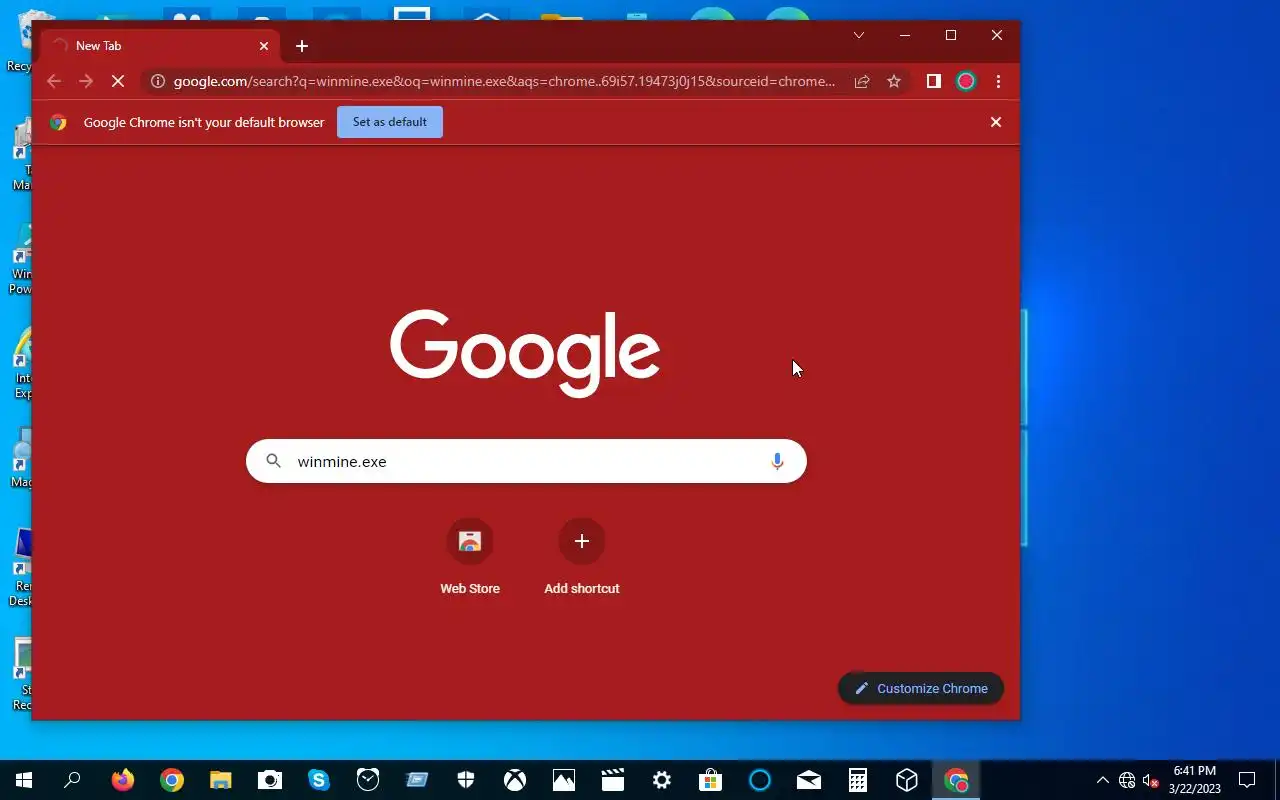Viewport: 1280px width, 800px height.
Task: Open the Chrome profile avatar
Action: tap(966, 82)
